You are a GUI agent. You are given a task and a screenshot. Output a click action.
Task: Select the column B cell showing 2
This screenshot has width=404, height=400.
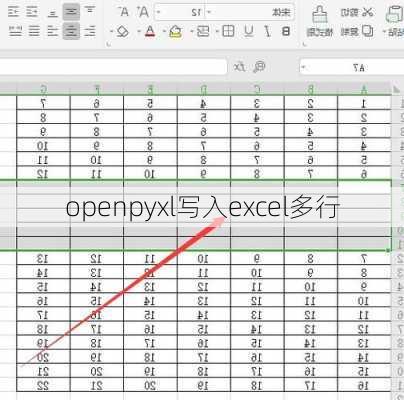pyautogui.click(x=311, y=103)
